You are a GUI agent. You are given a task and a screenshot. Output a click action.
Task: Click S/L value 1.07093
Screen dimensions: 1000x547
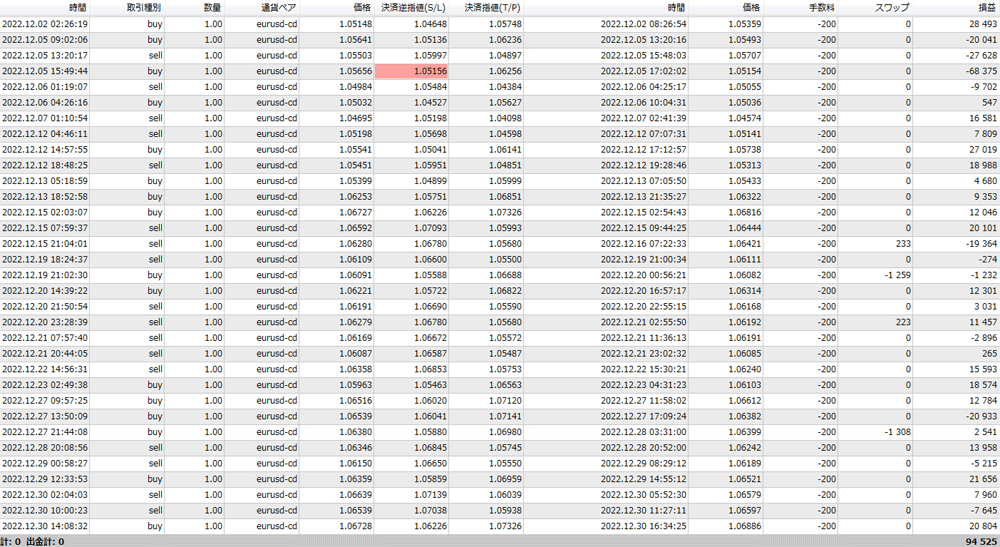[x=430, y=228]
